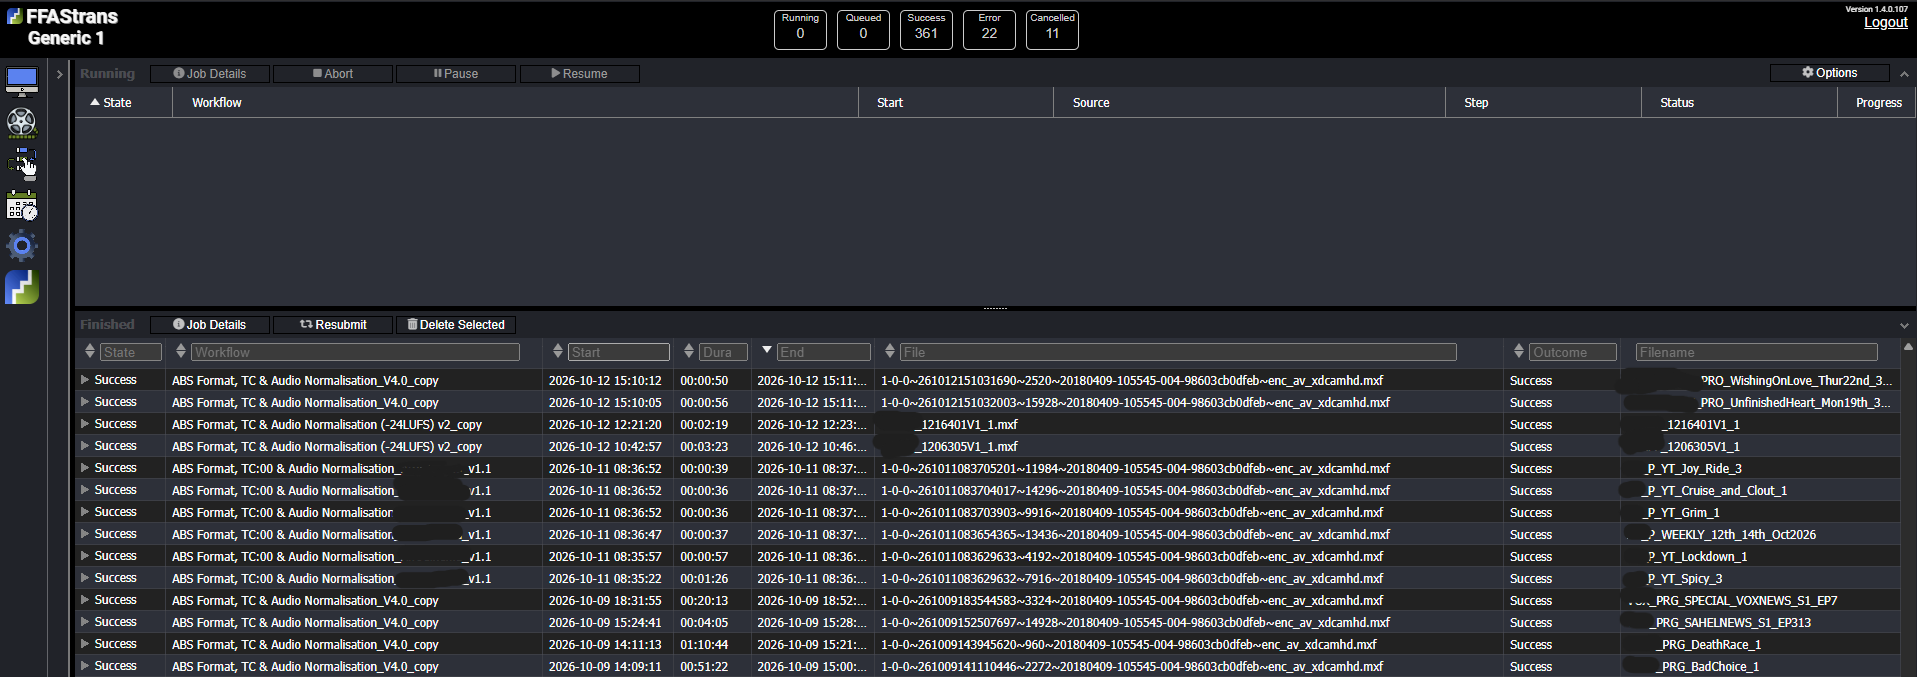Click Delete Selected button
This screenshot has height=677, width=1917.
[x=456, y=325]
